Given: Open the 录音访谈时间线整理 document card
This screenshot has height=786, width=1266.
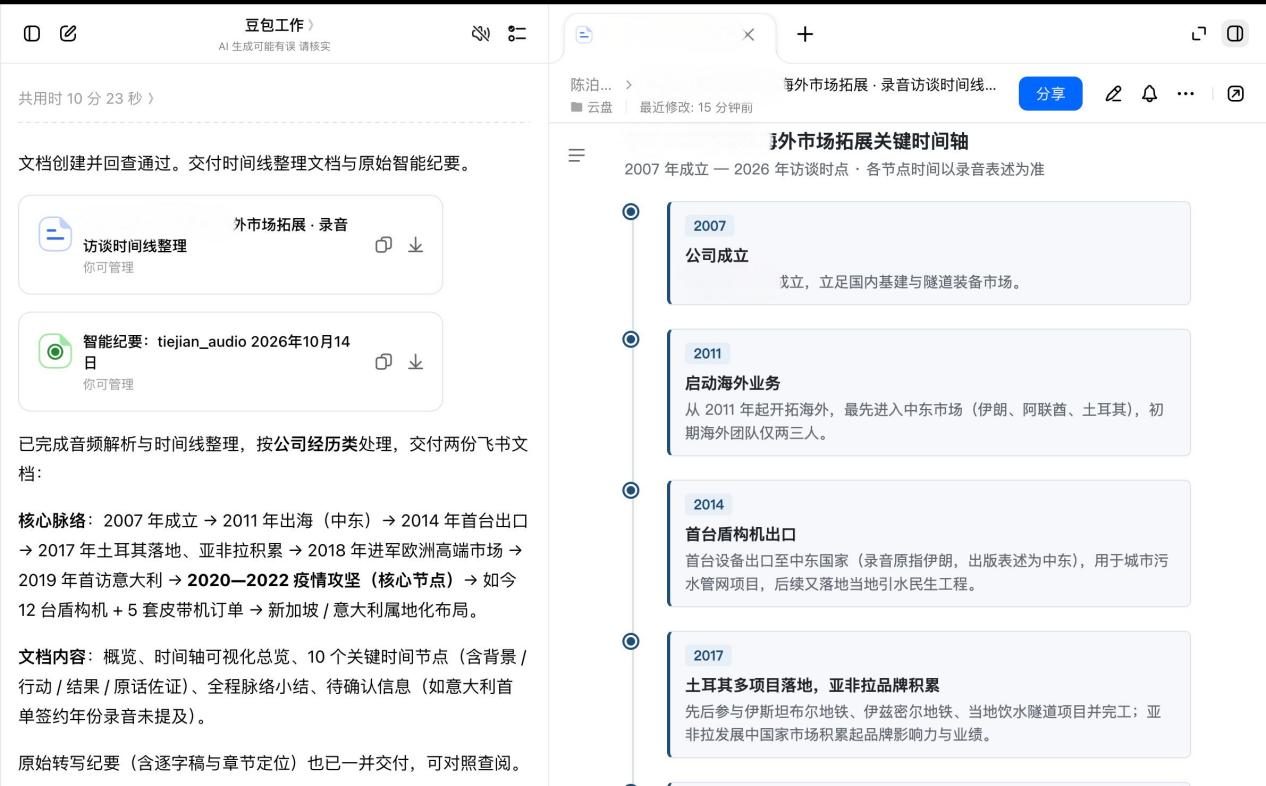Looking at the screenshot, I should [x=230, y=245].
